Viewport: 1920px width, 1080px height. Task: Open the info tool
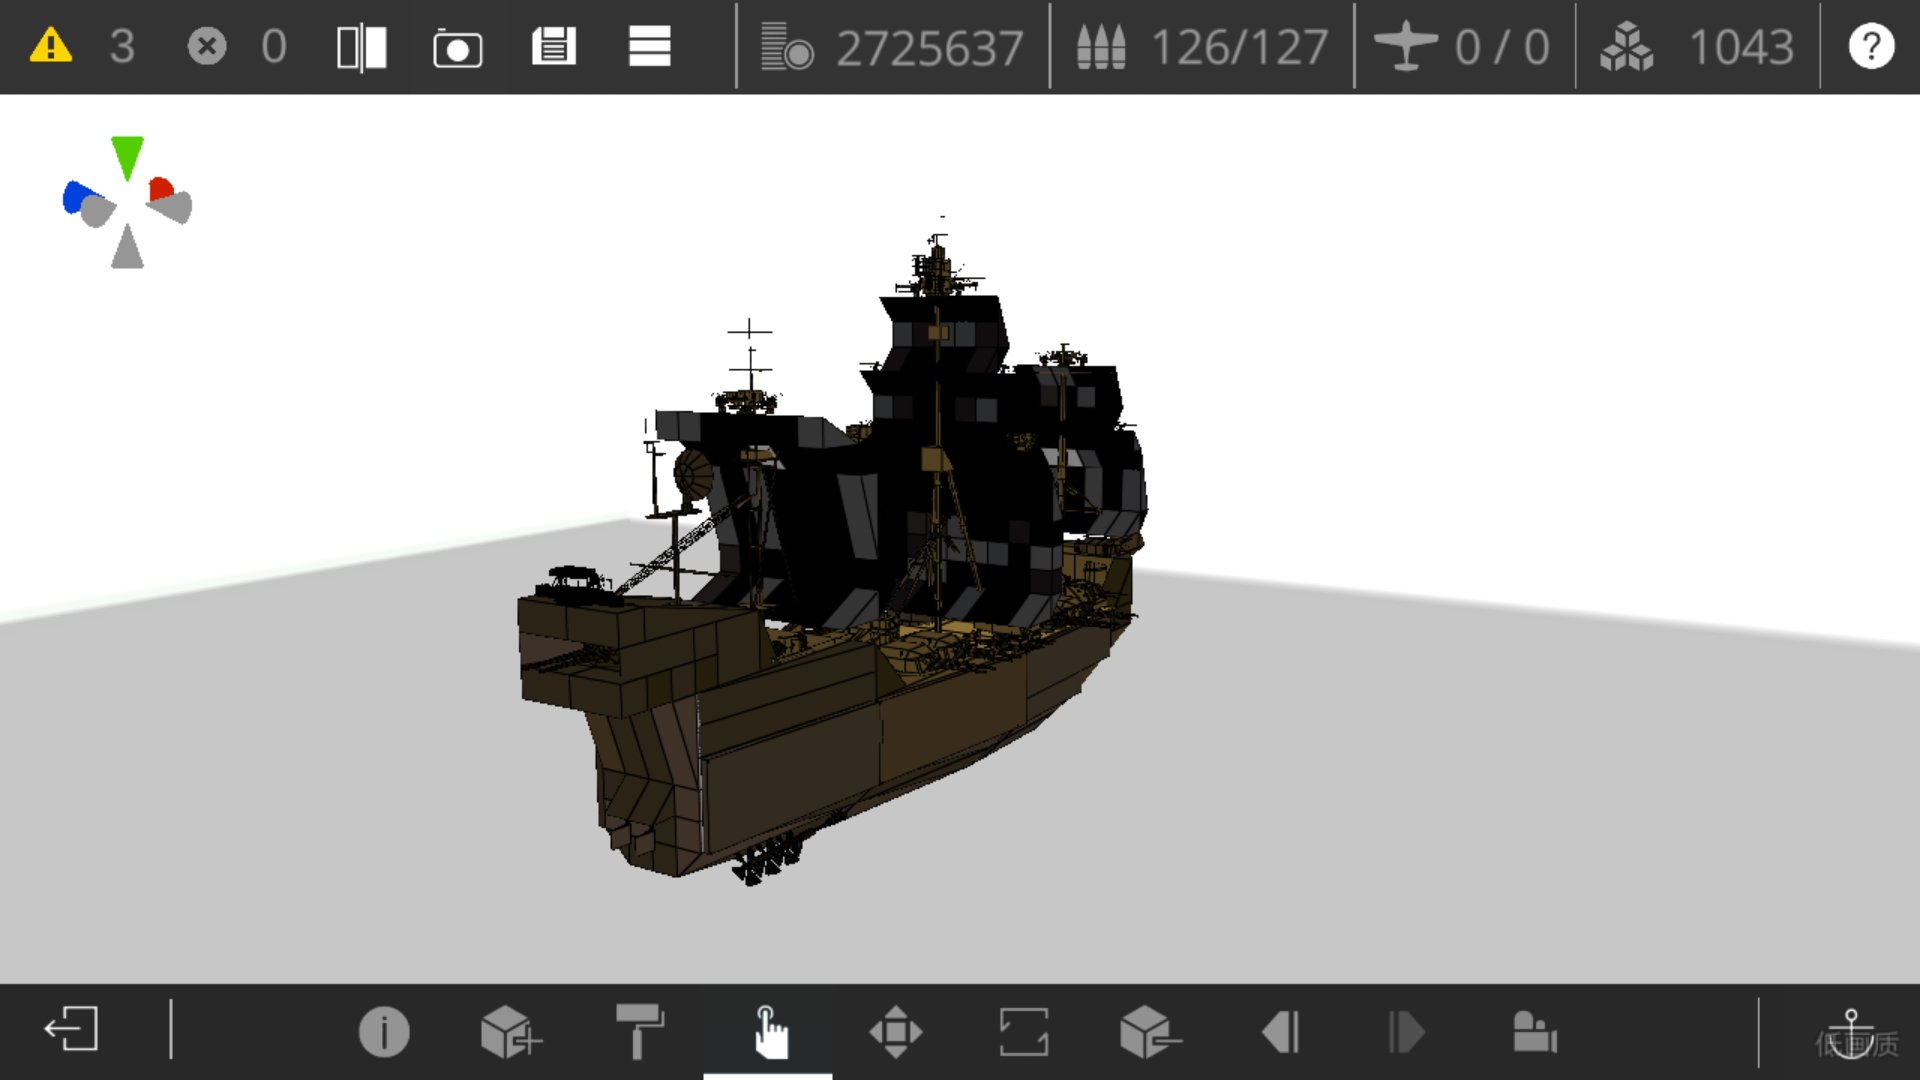click(x=384, y=1031)
